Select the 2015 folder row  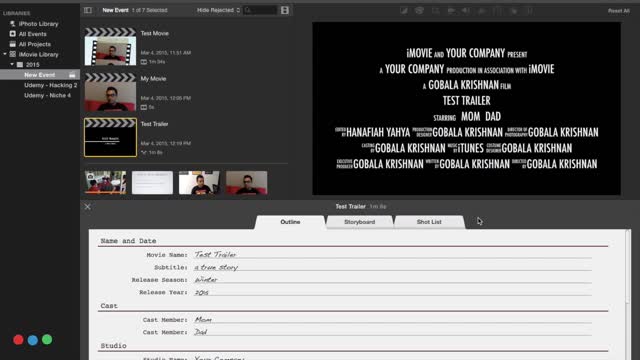[x=33, y=64]
